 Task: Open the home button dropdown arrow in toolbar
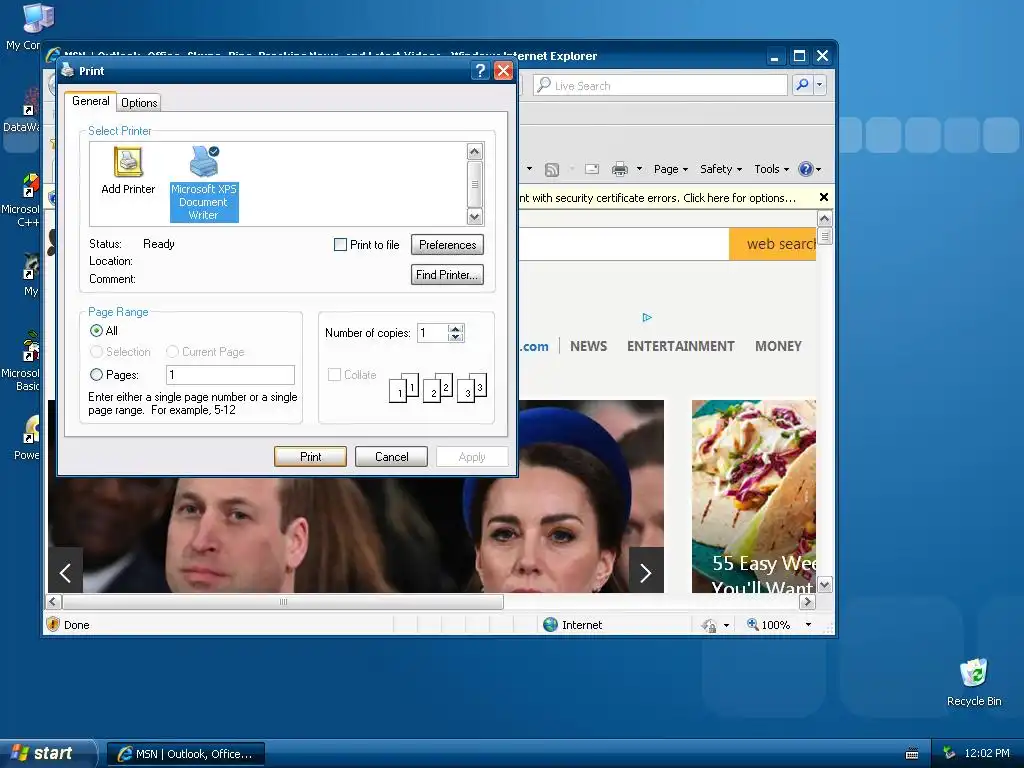point(529,169)
